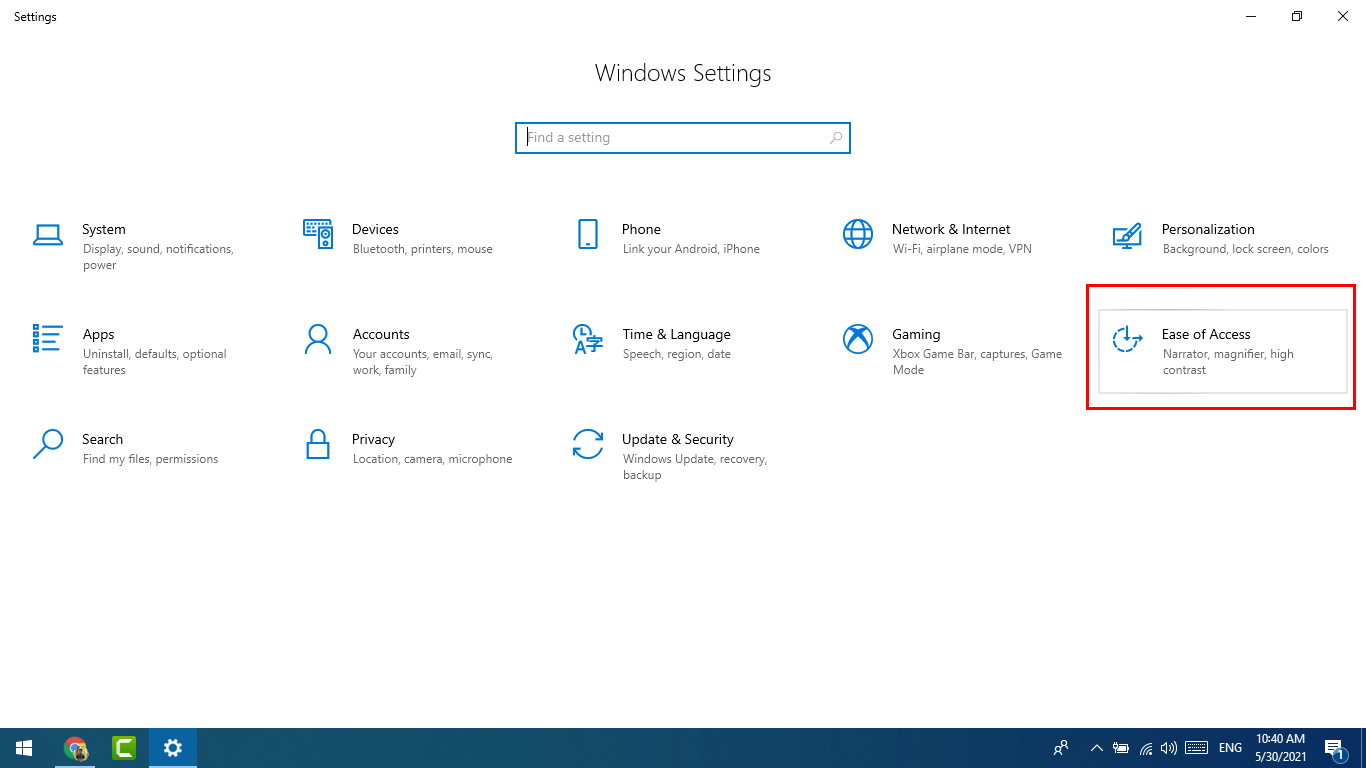Check battery status in system tray

1121,748
